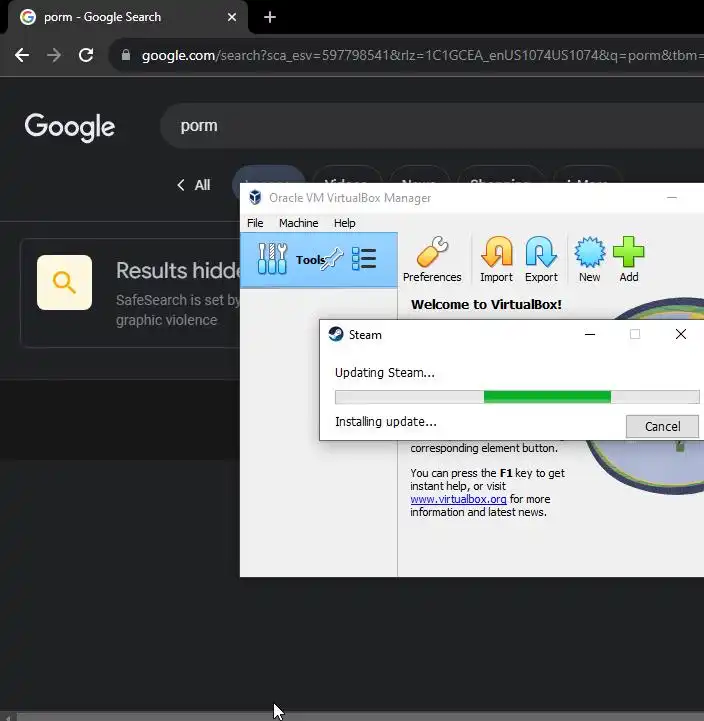Screen dimensions: 704x721
Task: Reload the Google Search page
Action: [x=86, y=55]
